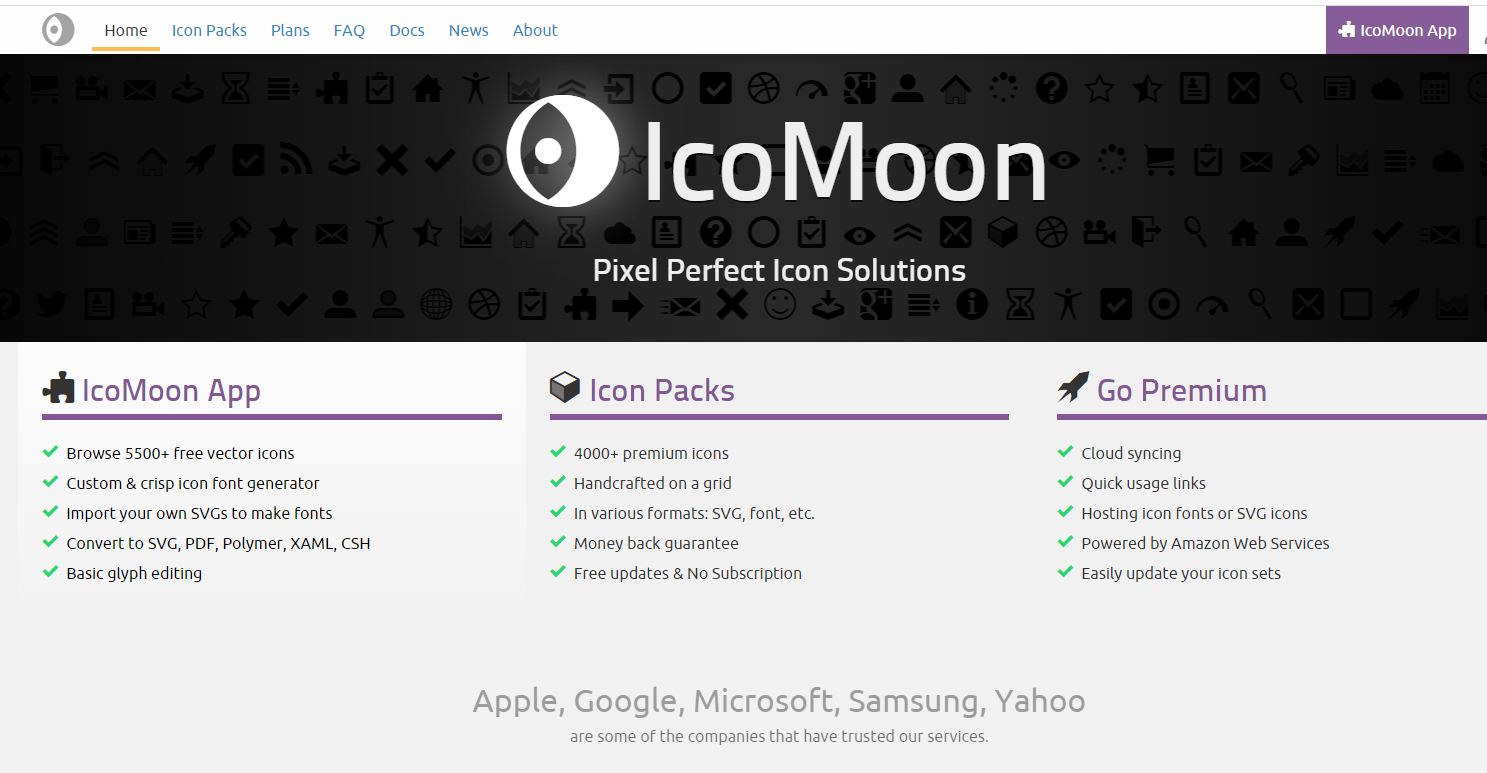Click the green checkmark beside Cloud syncing
Viewport: 1487px width, 773px height.
click(x=1065, y=452)
